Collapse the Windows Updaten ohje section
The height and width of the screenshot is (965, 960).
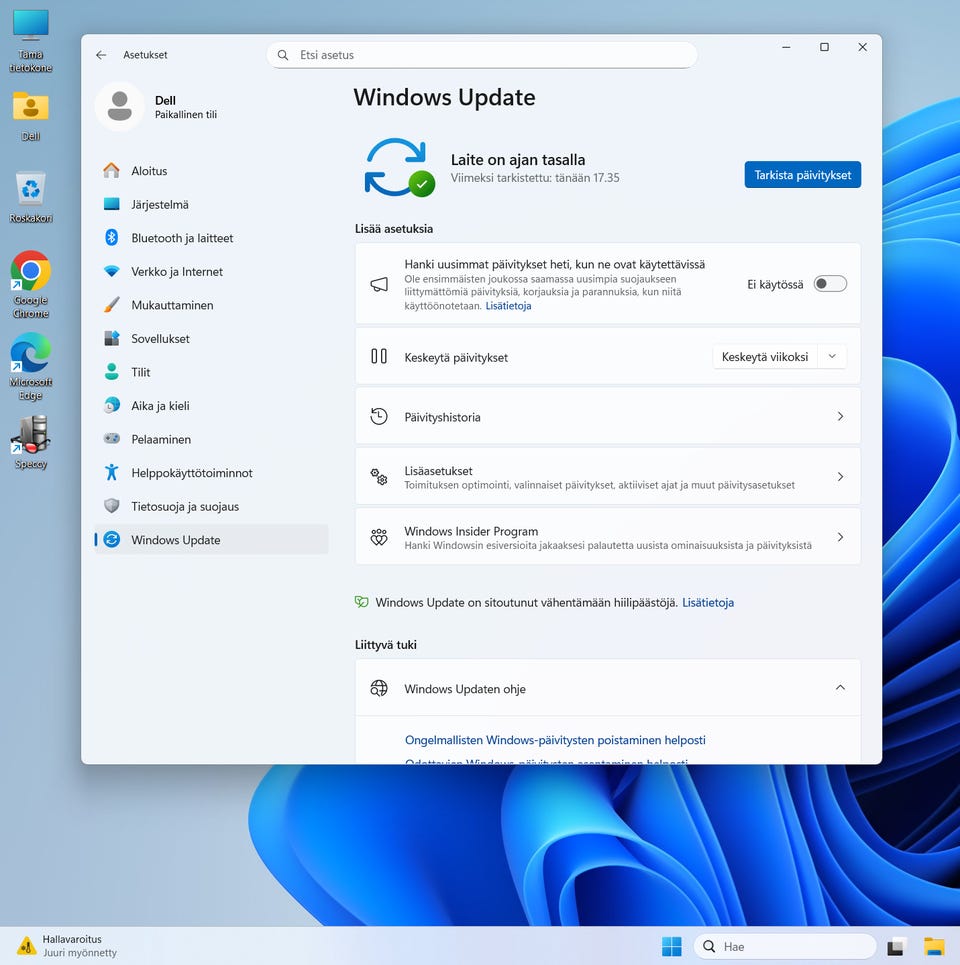(x=840, y=688)
